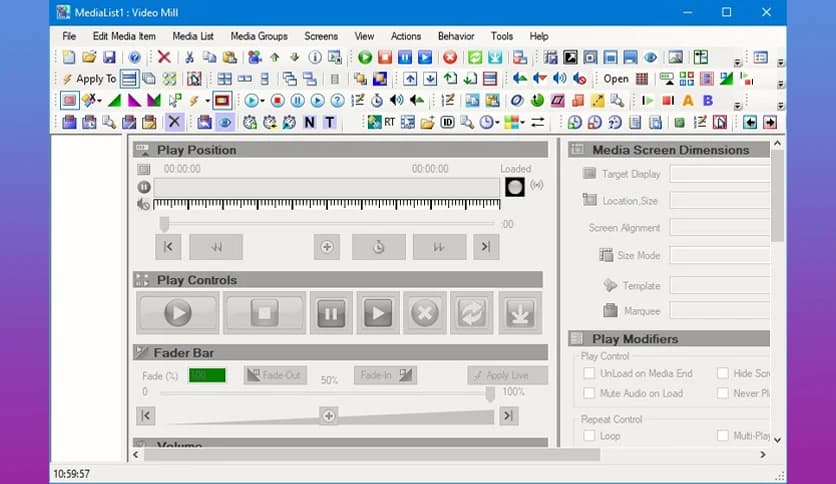
Task: Click the red circle X cancel toolbar icon
Action: [450, 57]
